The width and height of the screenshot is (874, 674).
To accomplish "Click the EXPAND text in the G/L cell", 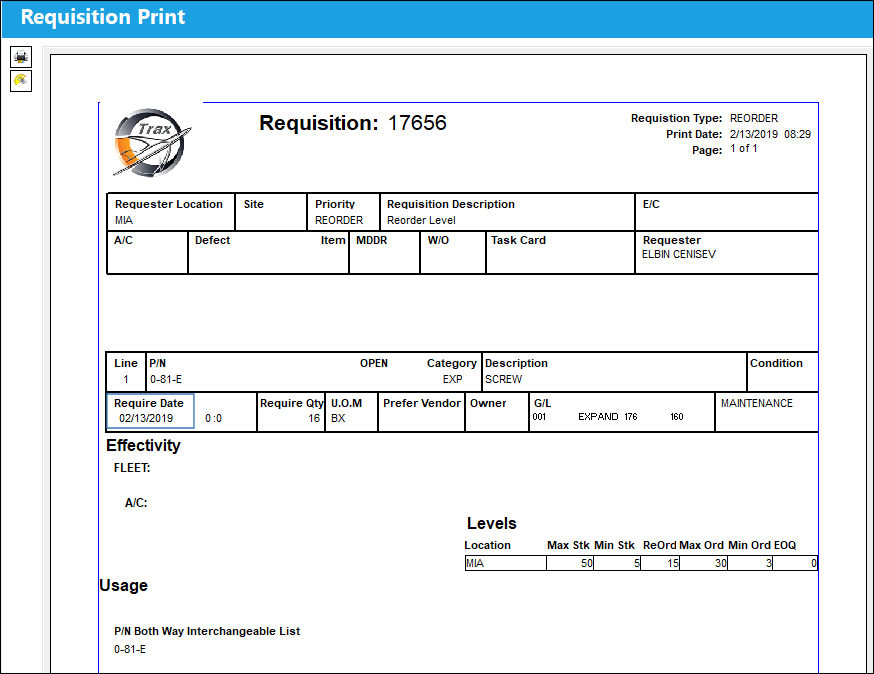I will pos(598,416).
